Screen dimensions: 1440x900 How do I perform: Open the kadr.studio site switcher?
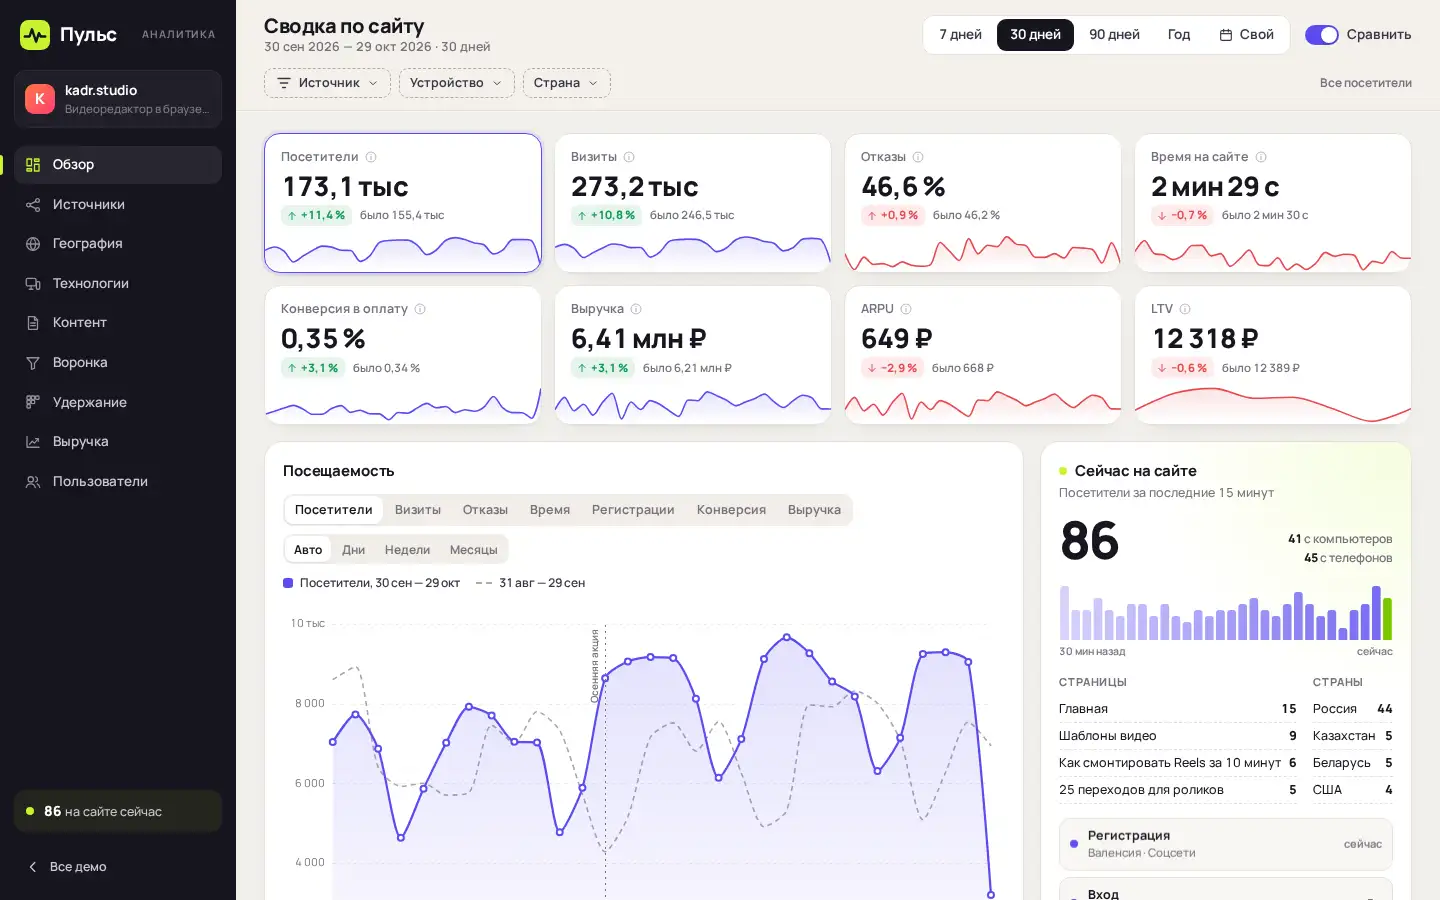(118, 99)
